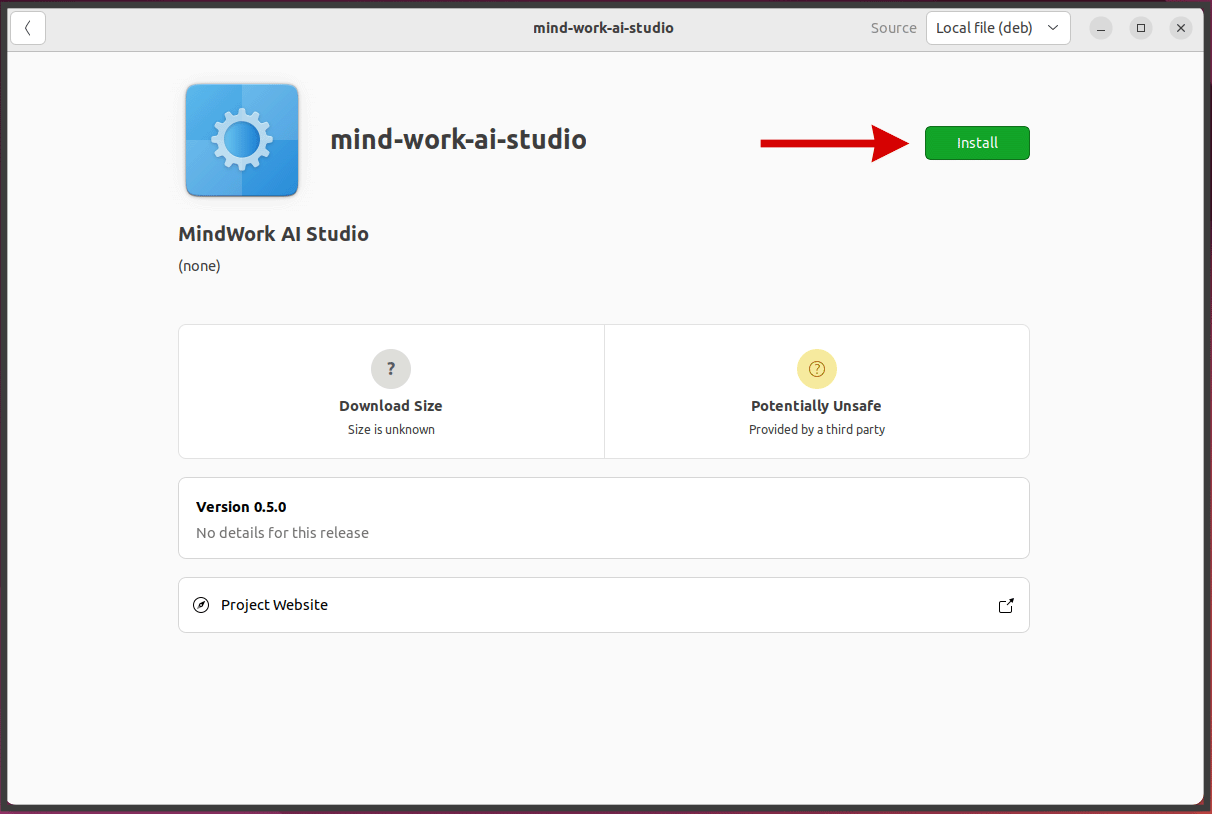Image resolution: width=1212 pixels, height=814 pixels.
Task: Click the chevron arrow in Source selector
Action: pos(1052,28)
